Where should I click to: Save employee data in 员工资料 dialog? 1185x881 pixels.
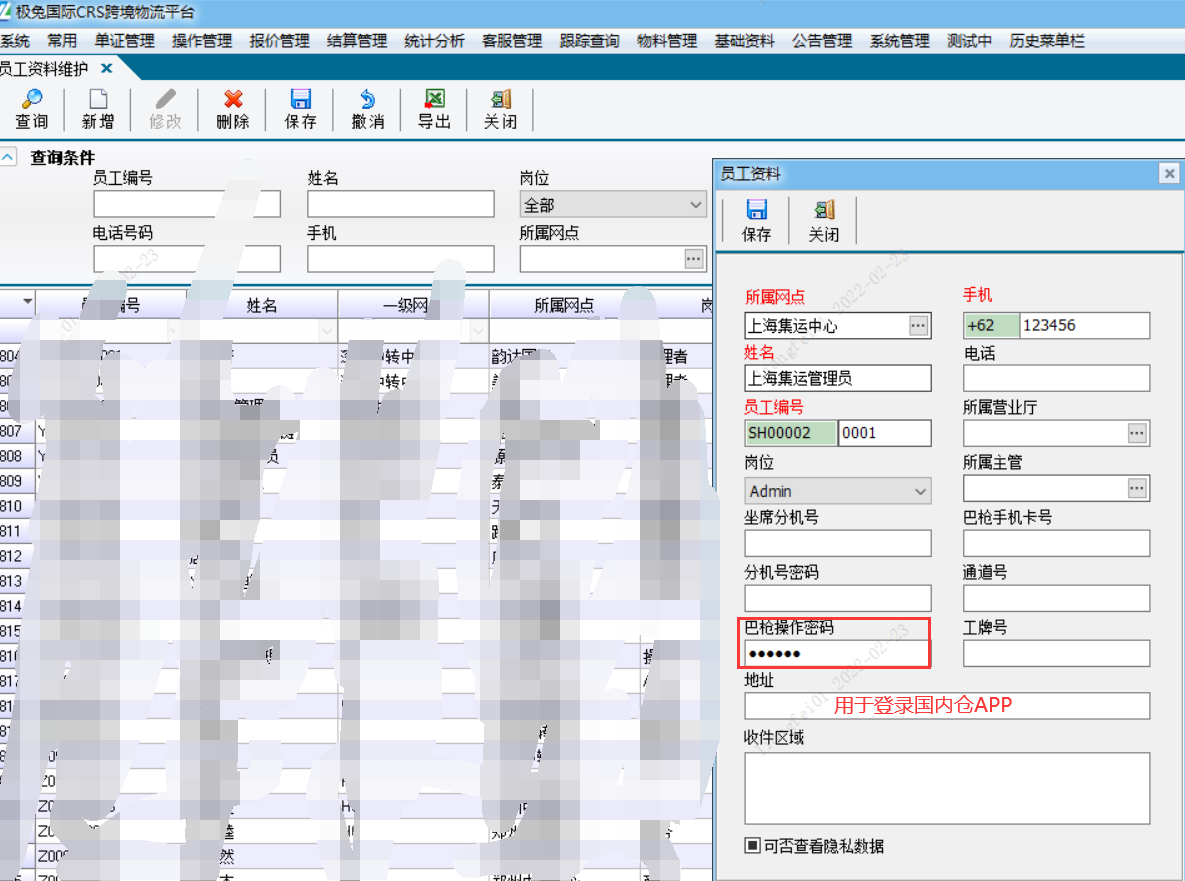coord(756,221)
